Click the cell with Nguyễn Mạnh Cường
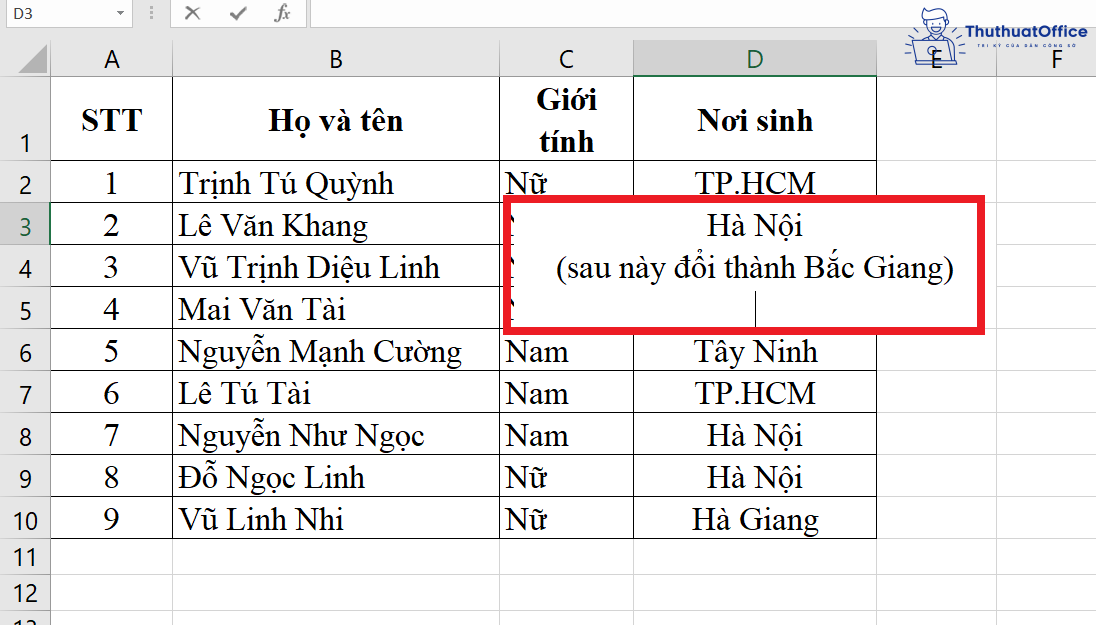Image resolution: width=1096 pixels, height=625 pixels. click(336, 350)
